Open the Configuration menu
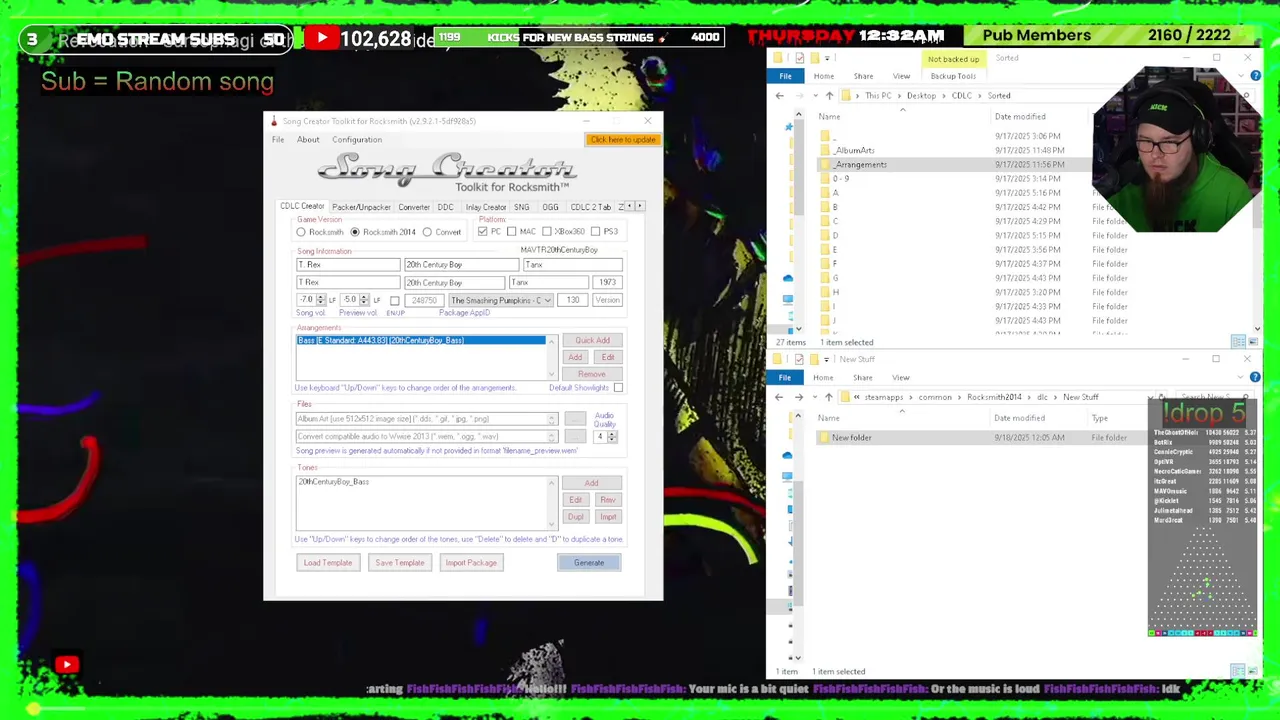 tap(357, 140)
